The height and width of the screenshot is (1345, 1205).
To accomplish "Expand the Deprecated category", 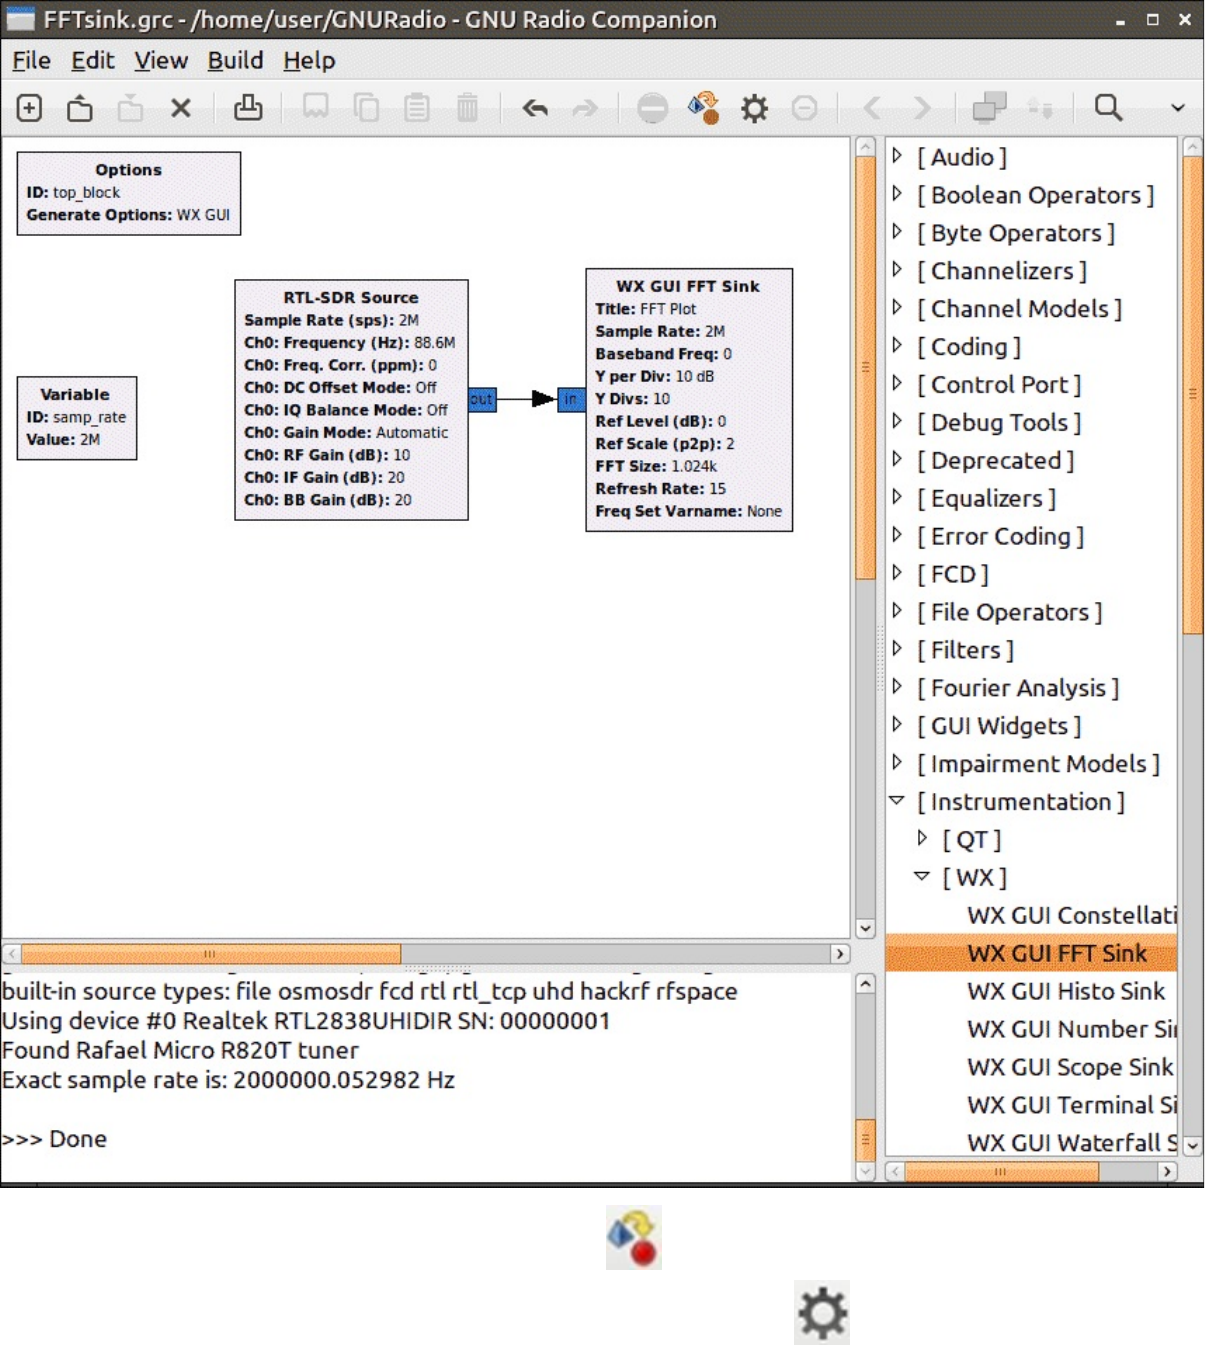I will coord(897,460).
